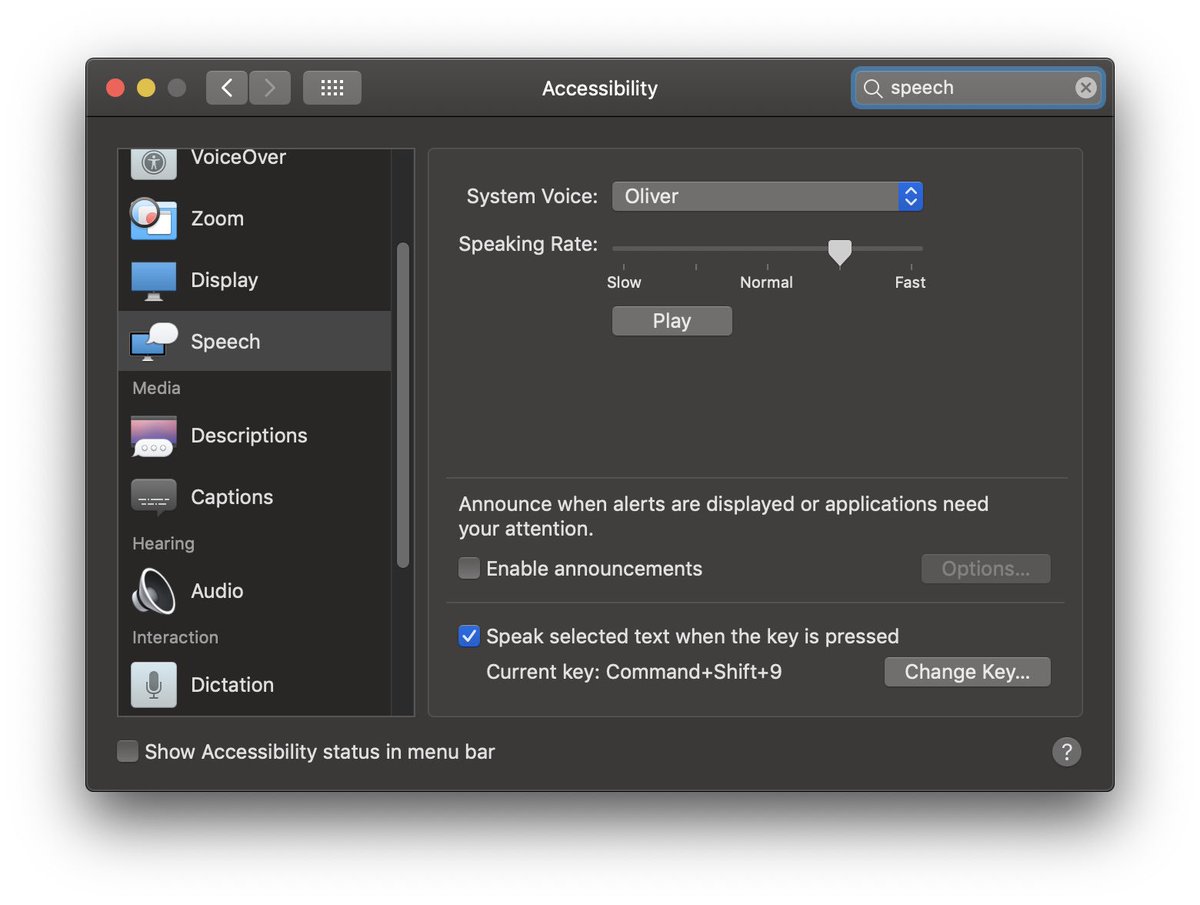The width and height of the screenshot is (1200, 905).
Task: Click the disabled Options button
Action: (986, 569)
